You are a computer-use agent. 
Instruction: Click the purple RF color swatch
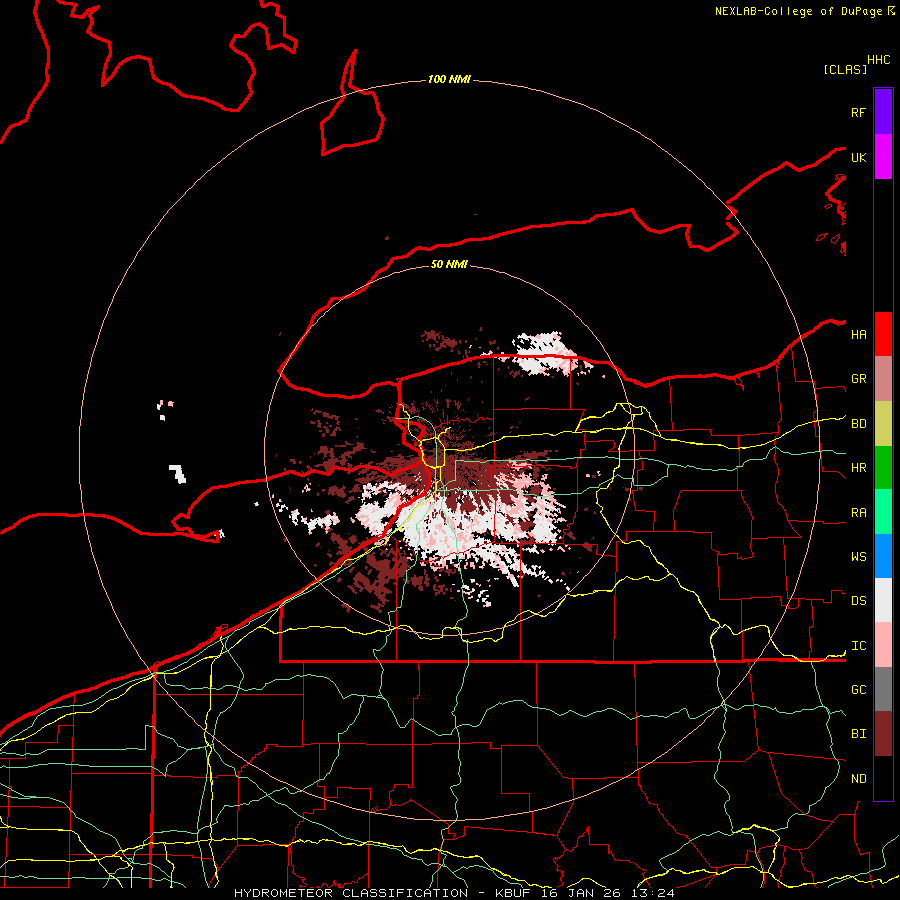tap(883, 112)
